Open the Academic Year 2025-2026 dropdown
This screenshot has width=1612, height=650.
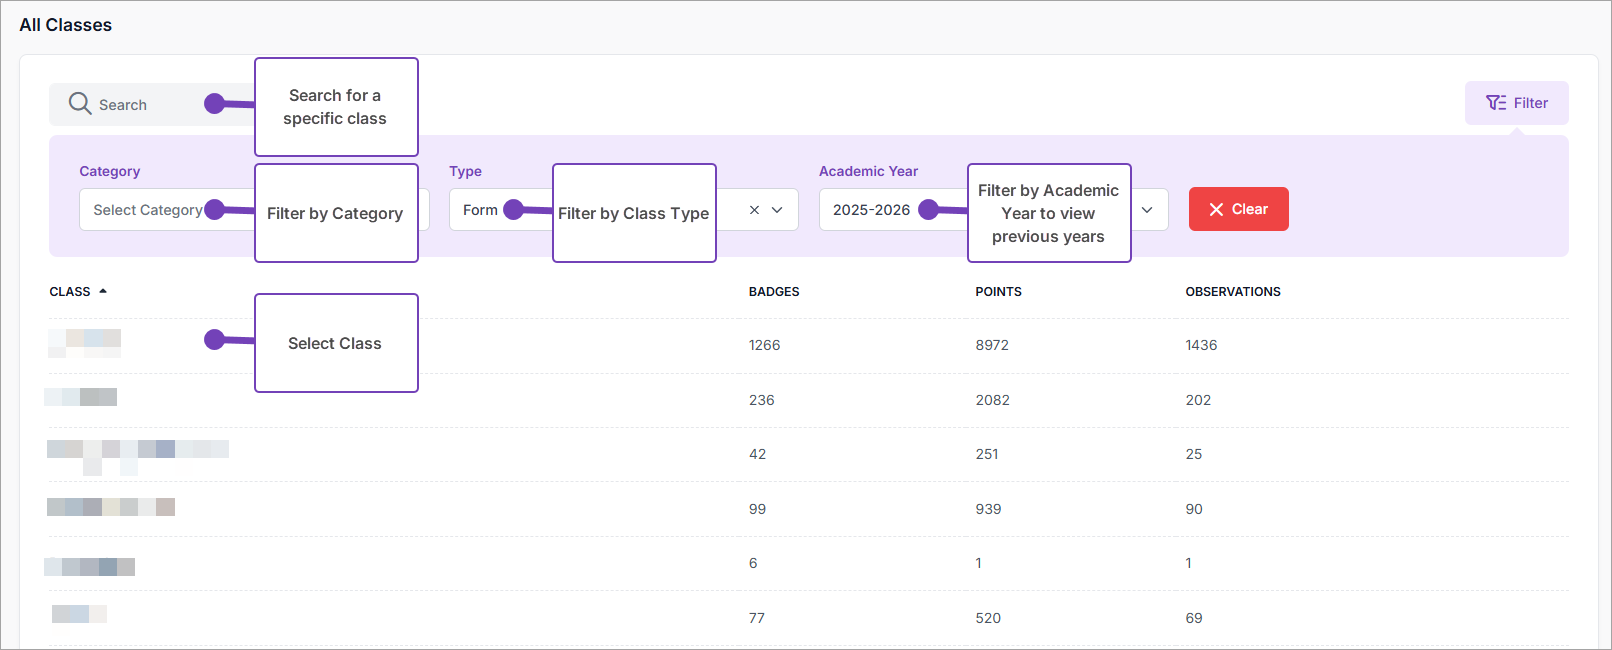[872, 210]
